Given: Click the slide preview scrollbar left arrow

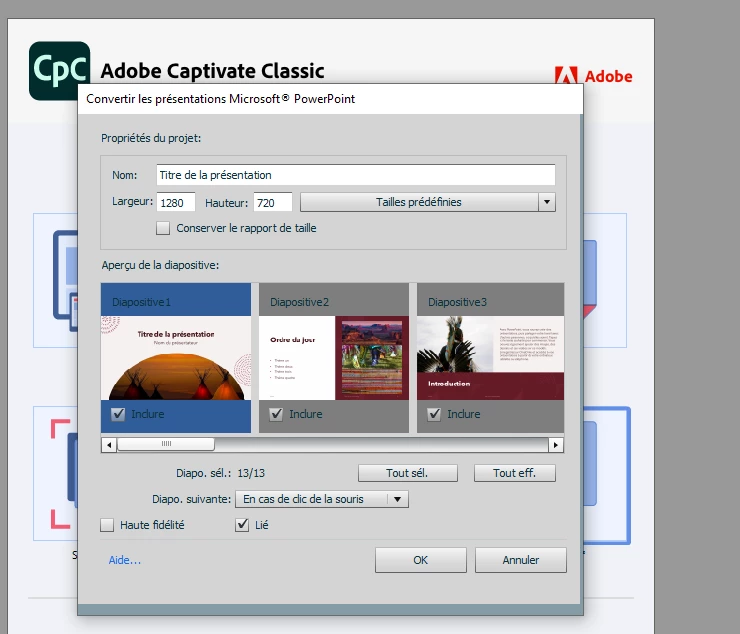Looking at the screenshot, I should 109,445.
